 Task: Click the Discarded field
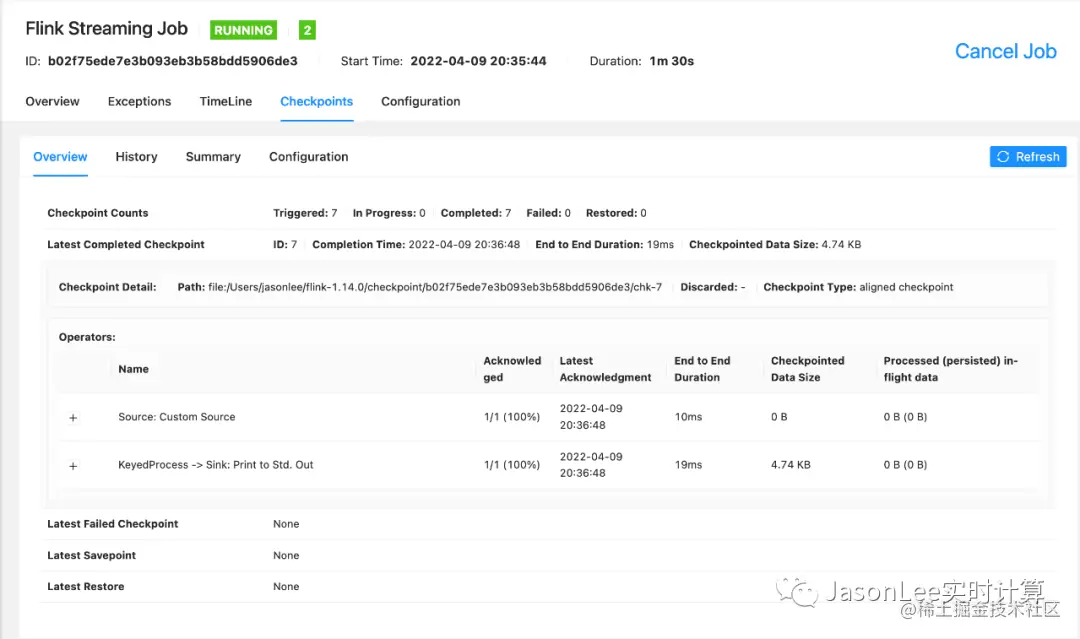click(713, 287)
